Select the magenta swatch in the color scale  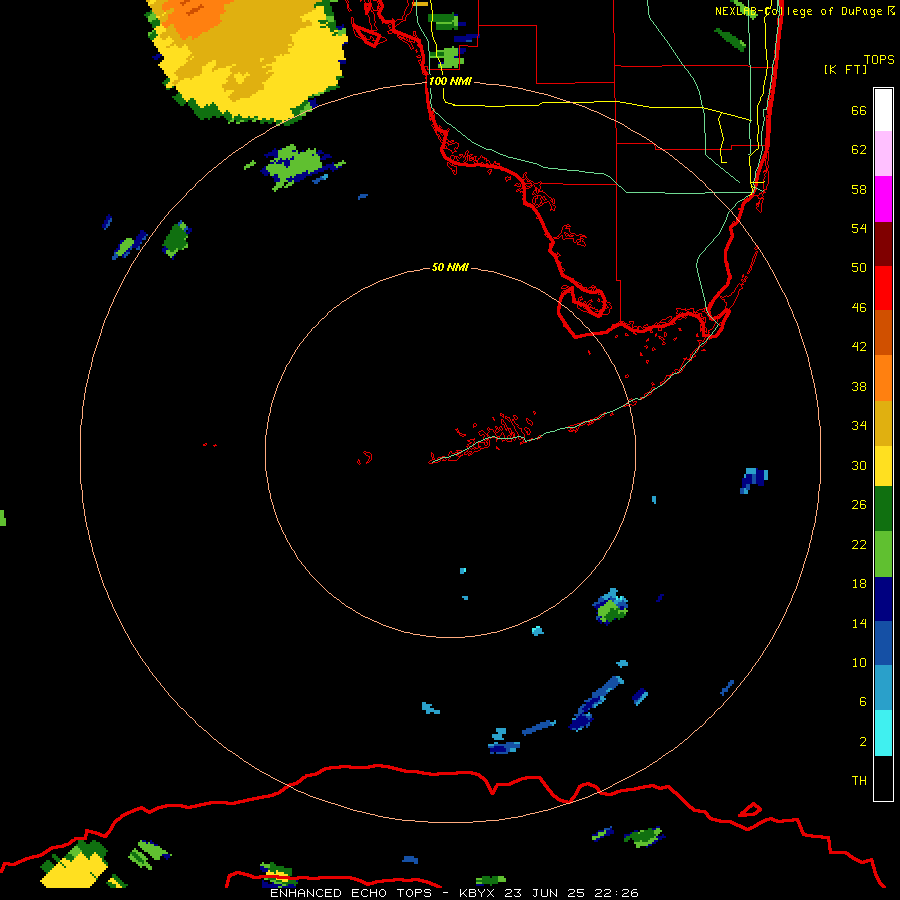883,199
